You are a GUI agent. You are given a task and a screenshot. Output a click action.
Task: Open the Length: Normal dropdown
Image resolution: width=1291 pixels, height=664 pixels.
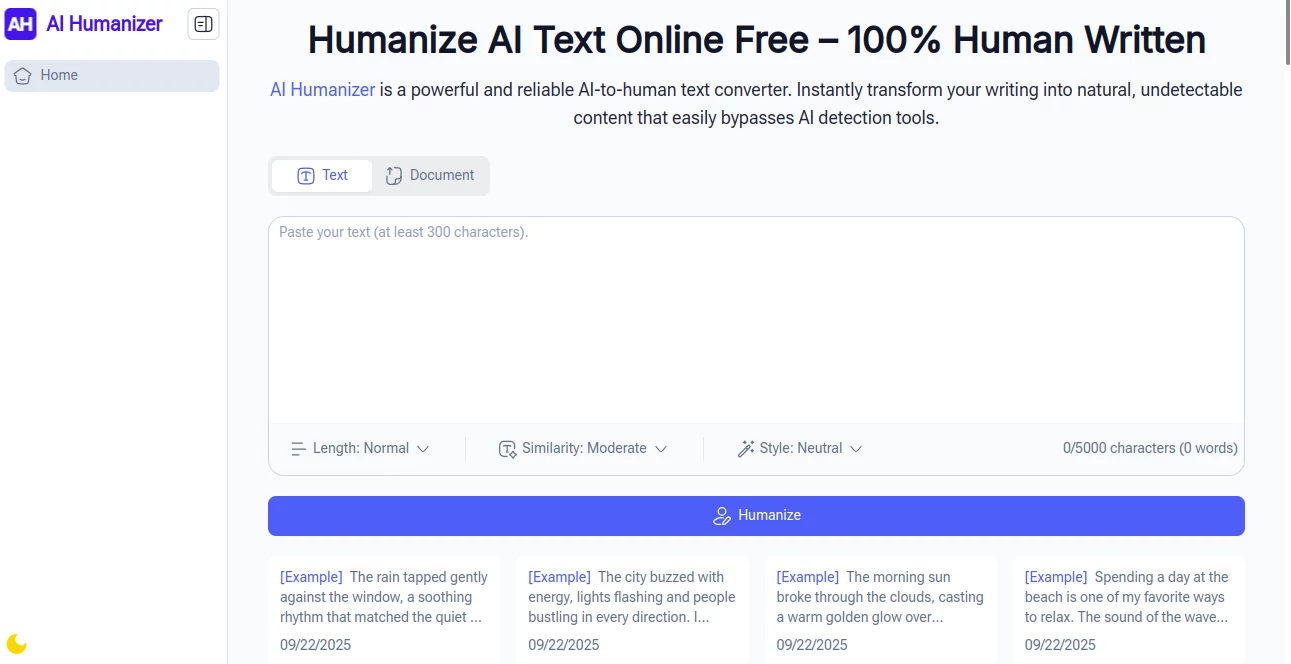point(362,448)
